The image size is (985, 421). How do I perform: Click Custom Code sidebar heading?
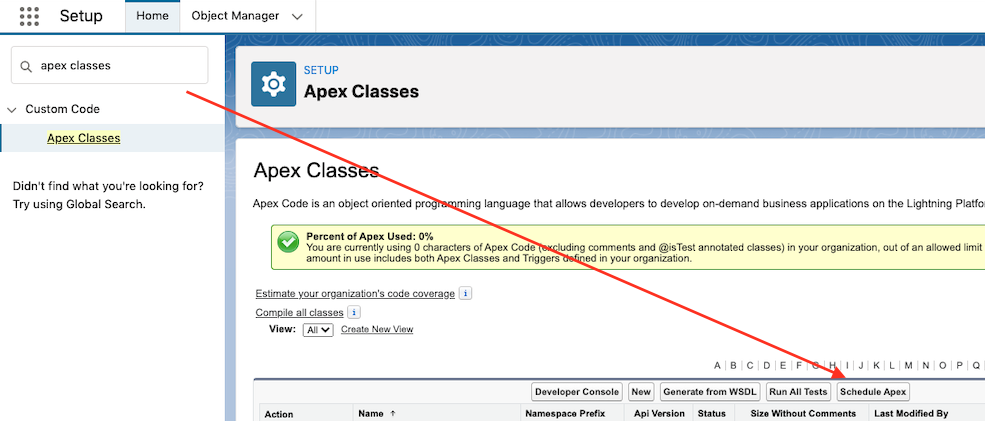coord(62,109)
